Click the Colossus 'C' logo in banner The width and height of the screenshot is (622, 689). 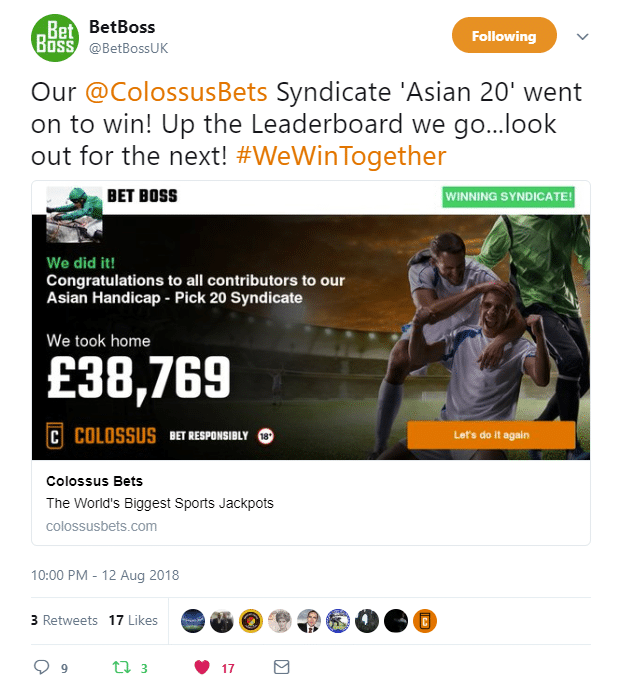56,436
